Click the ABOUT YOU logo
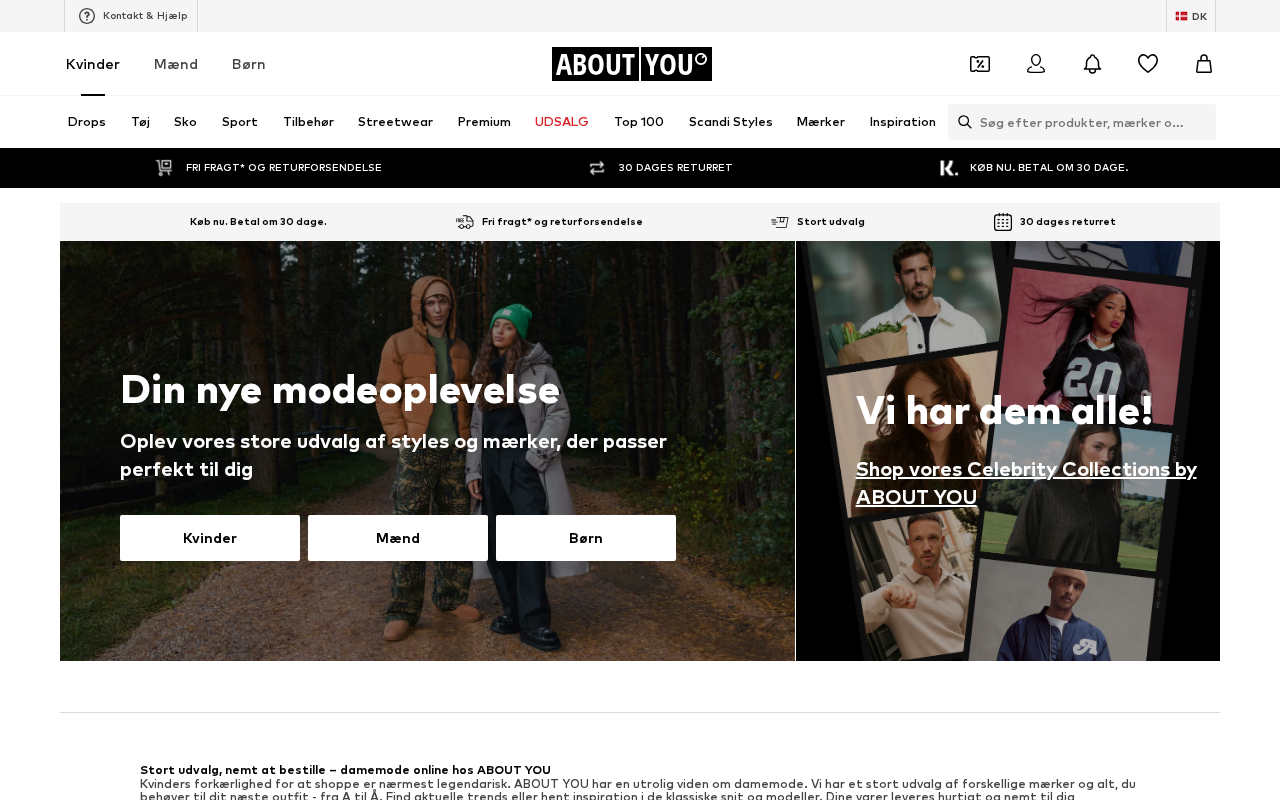This screenshot has width=1280, height=800. pos(632,64)
